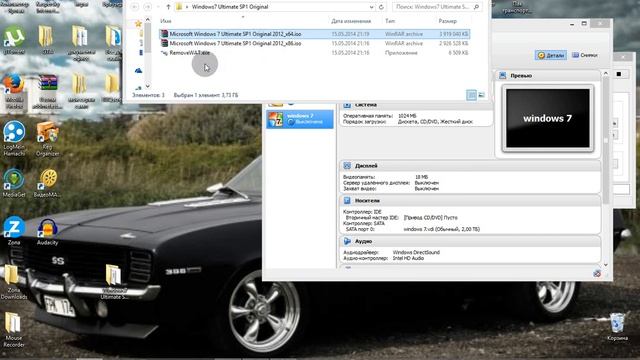Viewport: 640px width, 360px height.
Task: Click the Аудио section header
Action: (x=470, y=241)
